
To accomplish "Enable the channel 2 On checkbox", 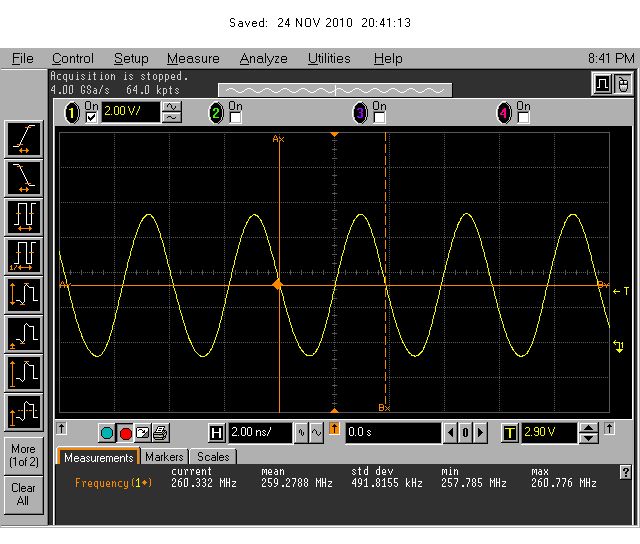I will (x=235, y=117).
